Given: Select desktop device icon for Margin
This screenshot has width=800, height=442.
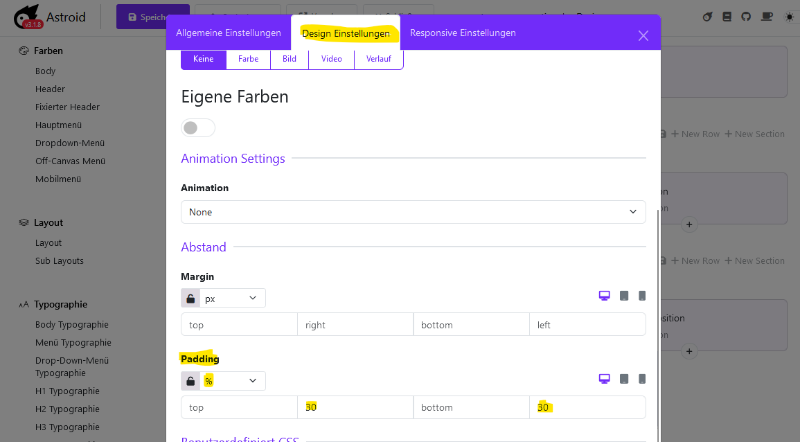Looking at the screenshot, I should [x=604, y=296].
